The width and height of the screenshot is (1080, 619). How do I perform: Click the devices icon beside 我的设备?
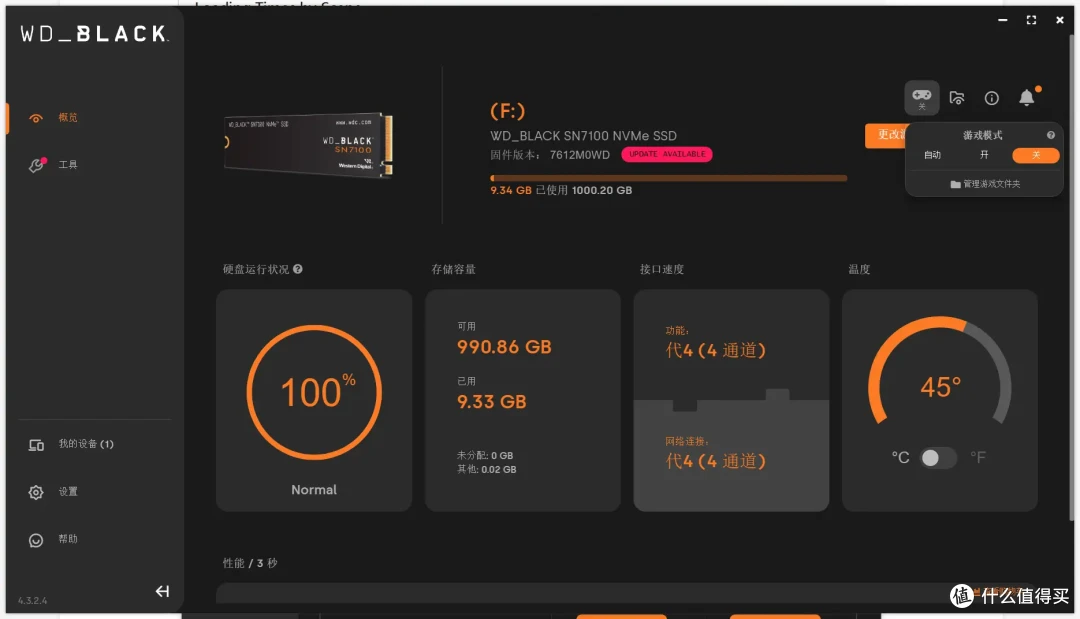(36, 445)
